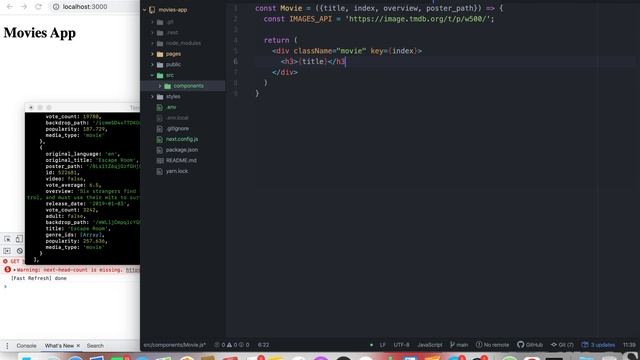Expand the .git folder
This screenshot has height=360, width=640.
point(152,22)
